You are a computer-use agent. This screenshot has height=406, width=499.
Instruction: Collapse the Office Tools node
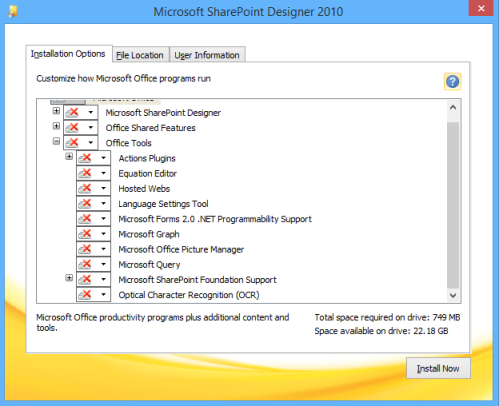tap(56, 141)
